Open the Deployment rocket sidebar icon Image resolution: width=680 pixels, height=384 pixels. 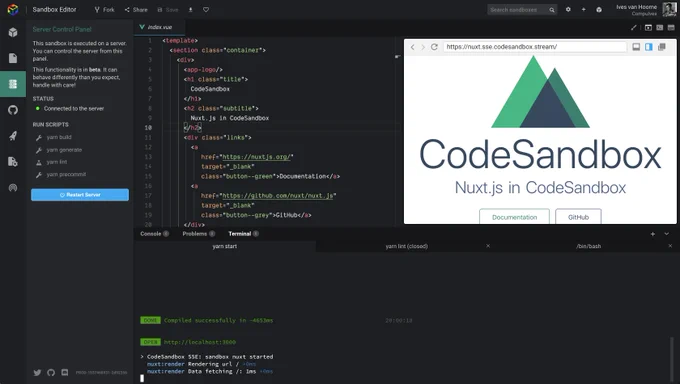pyautogui.click(x=13, y=136)
